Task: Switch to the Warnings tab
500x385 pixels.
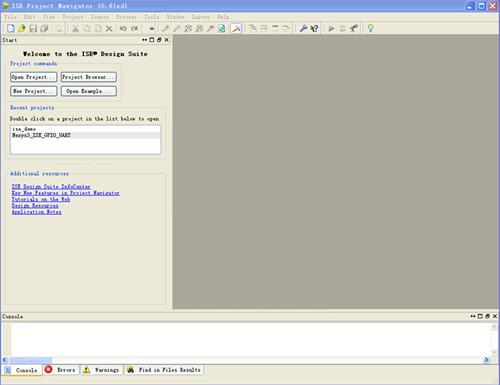Action: coord(101,370)
